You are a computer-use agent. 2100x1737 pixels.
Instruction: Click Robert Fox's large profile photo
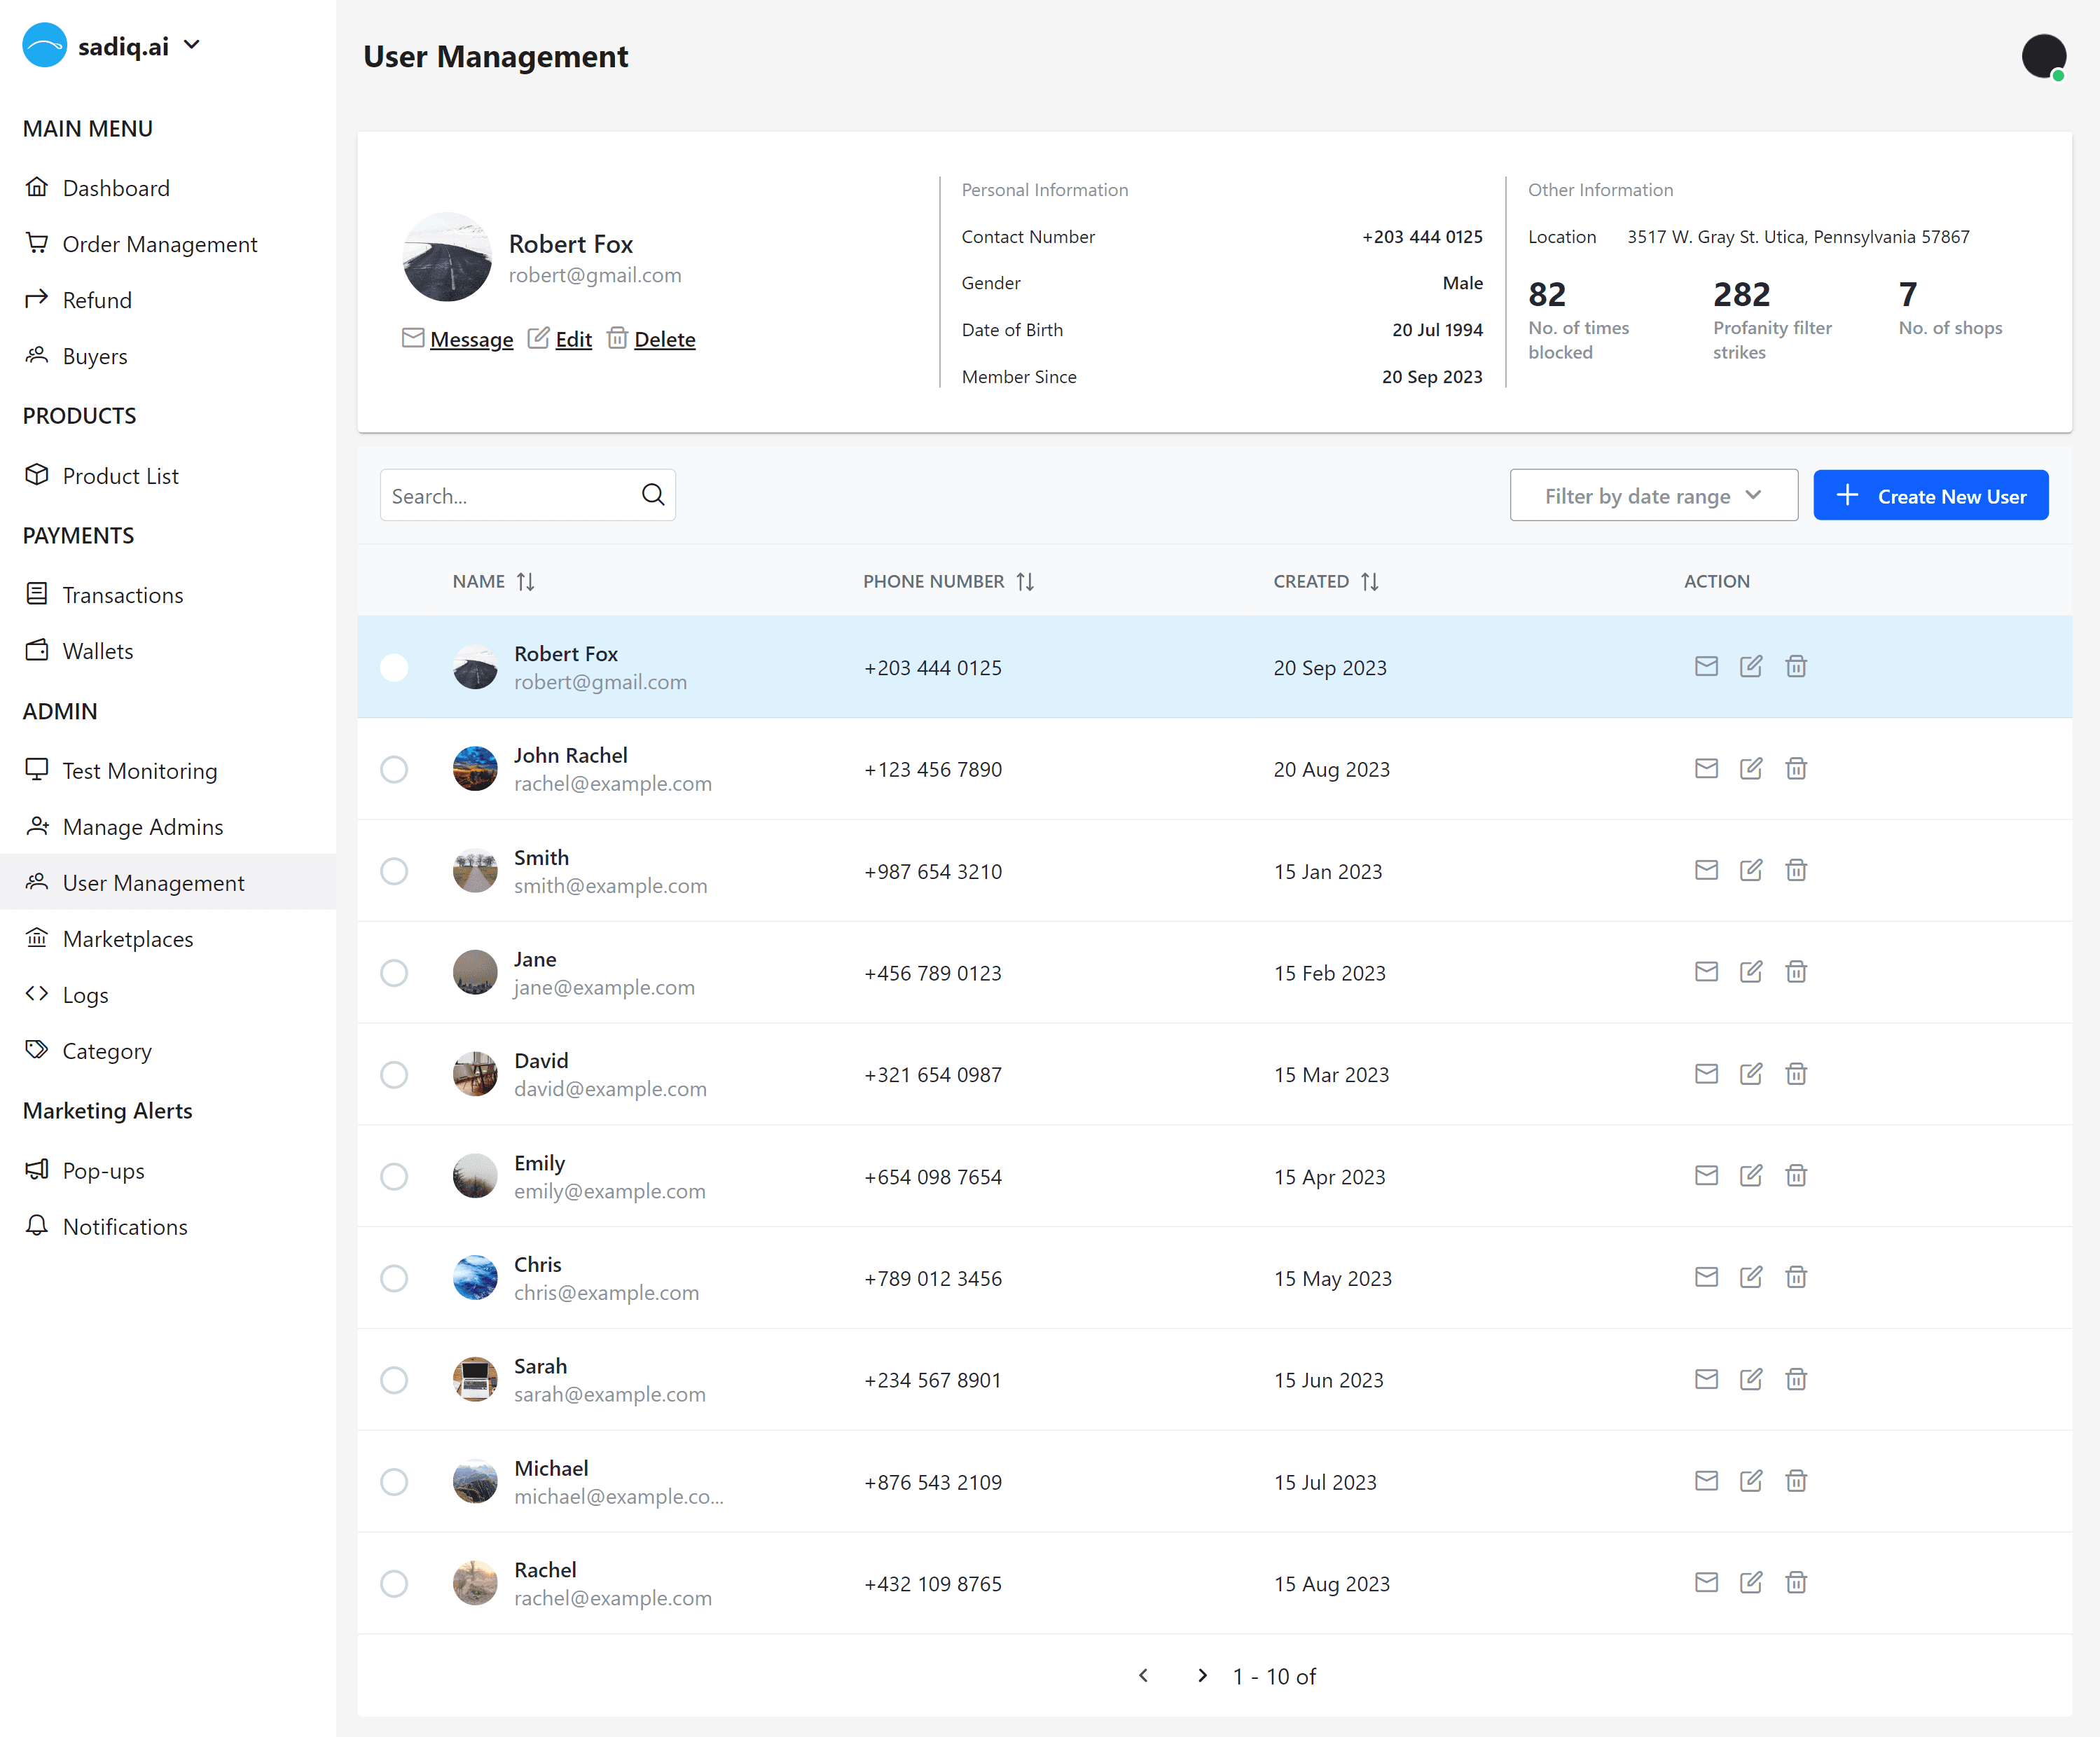coord(447,257)
